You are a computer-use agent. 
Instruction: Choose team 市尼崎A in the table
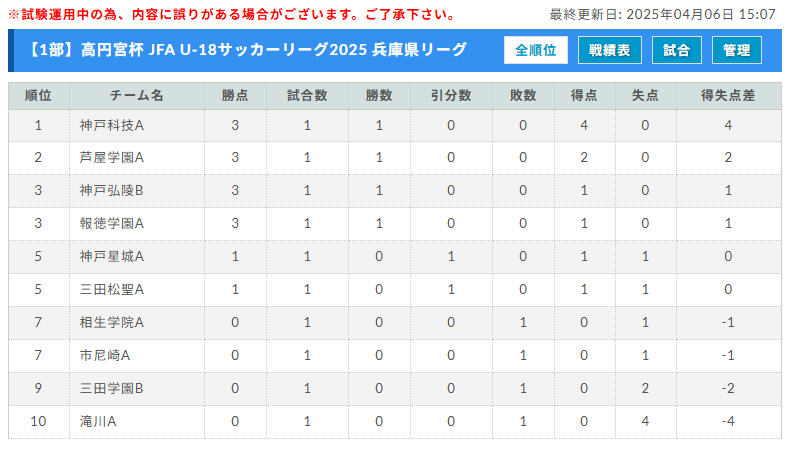[105, 355]
